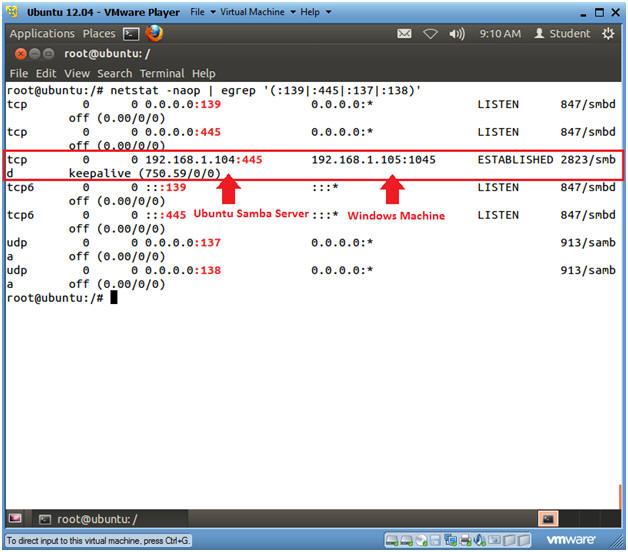This screenshot has width=628, height=552.
Task: Click the VMware CD/DVD drive device icon
Action: pos(421,541)
